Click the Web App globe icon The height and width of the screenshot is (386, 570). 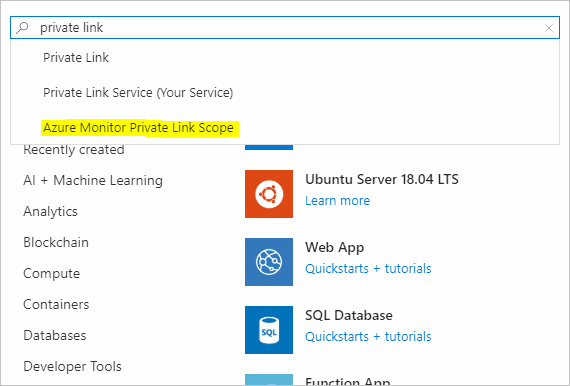click(x=269, y=262)
